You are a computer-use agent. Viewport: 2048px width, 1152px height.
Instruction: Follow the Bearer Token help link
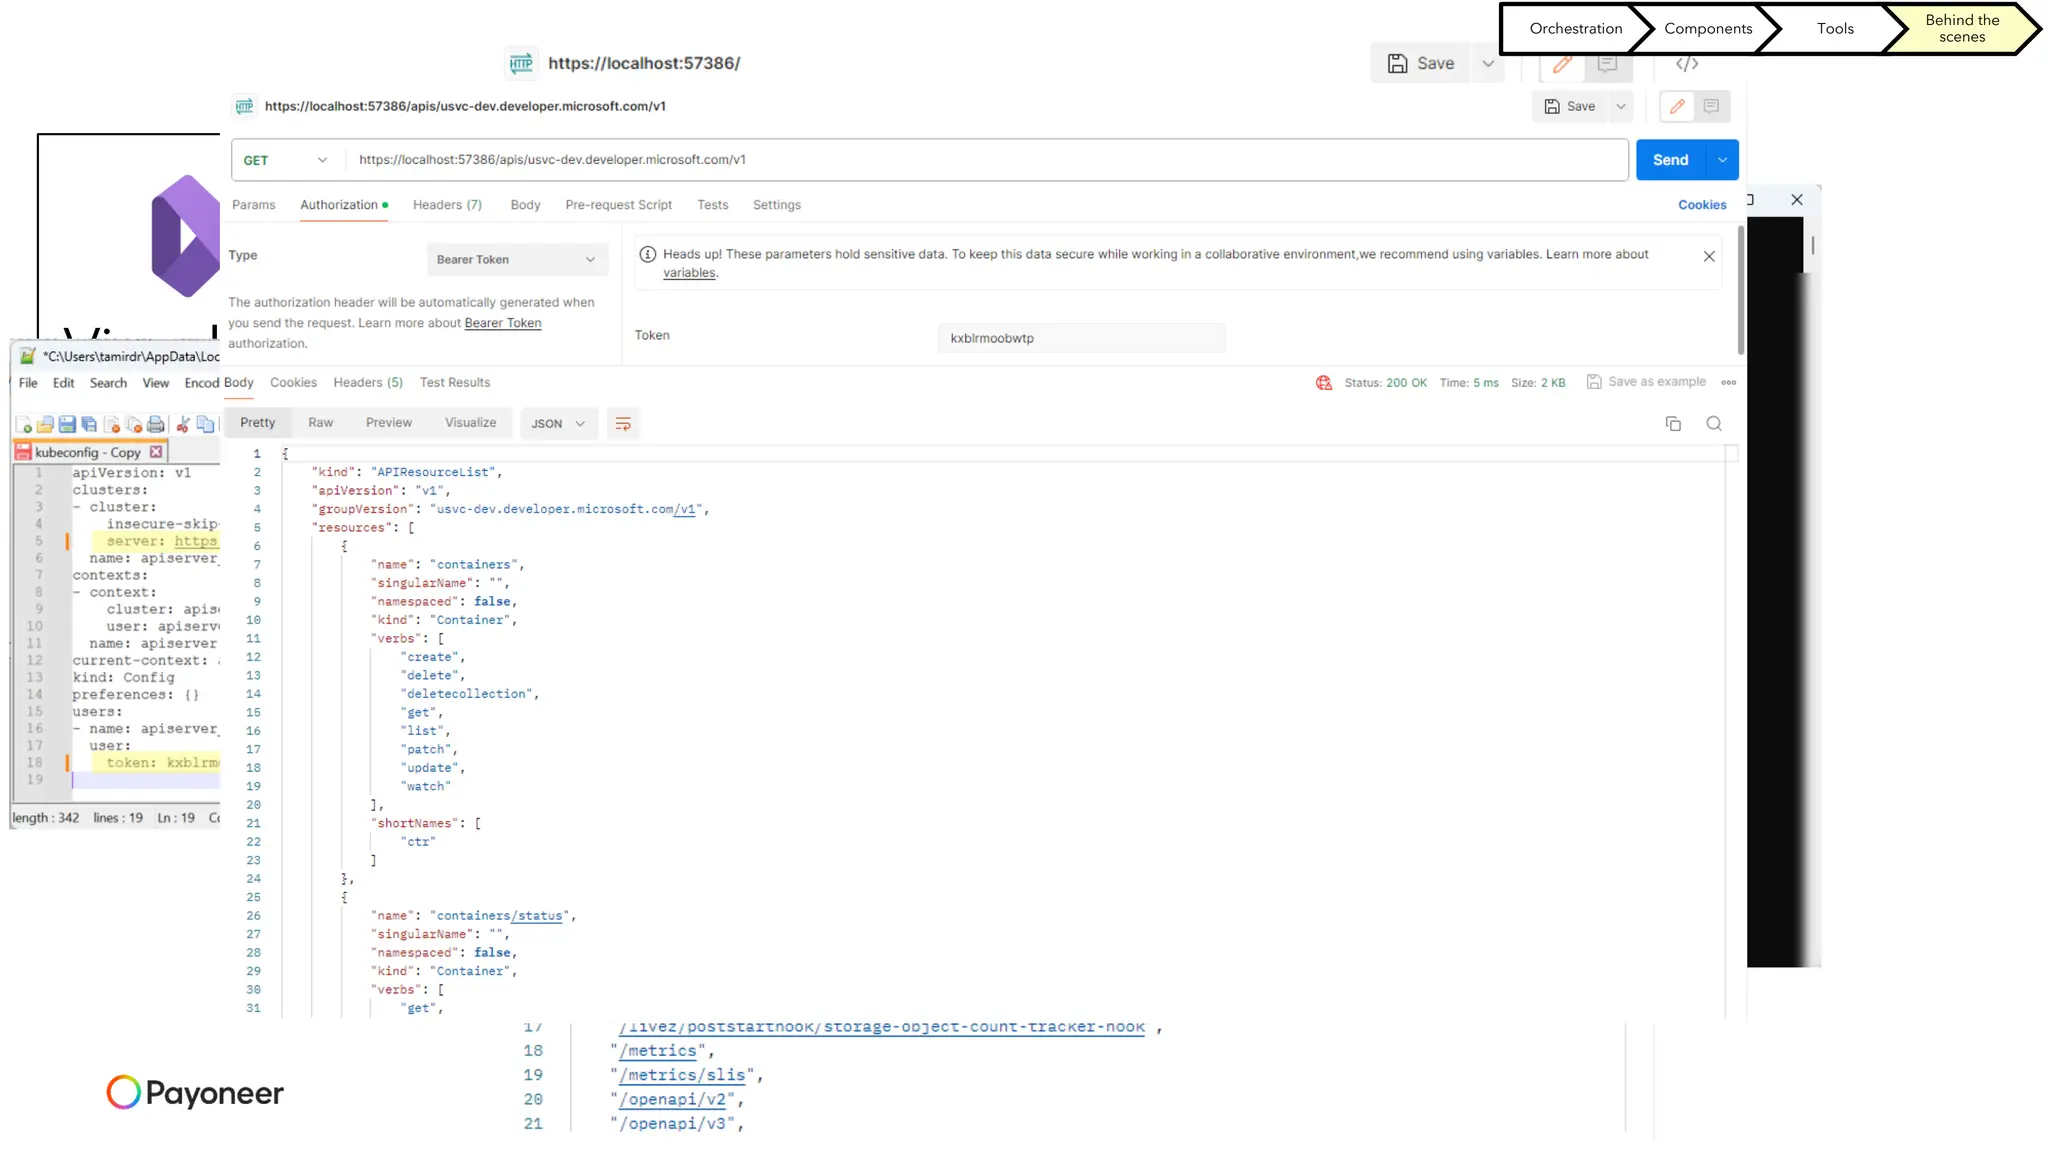[x=503, y=323]
